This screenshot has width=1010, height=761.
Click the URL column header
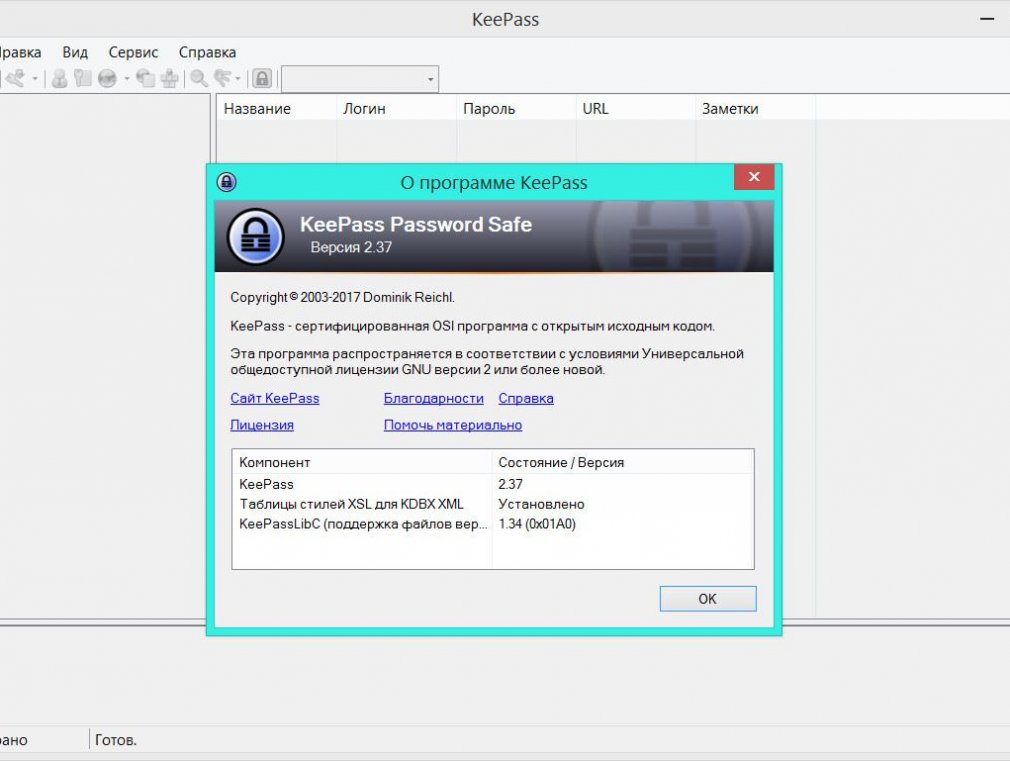click(x=636, y=108)
